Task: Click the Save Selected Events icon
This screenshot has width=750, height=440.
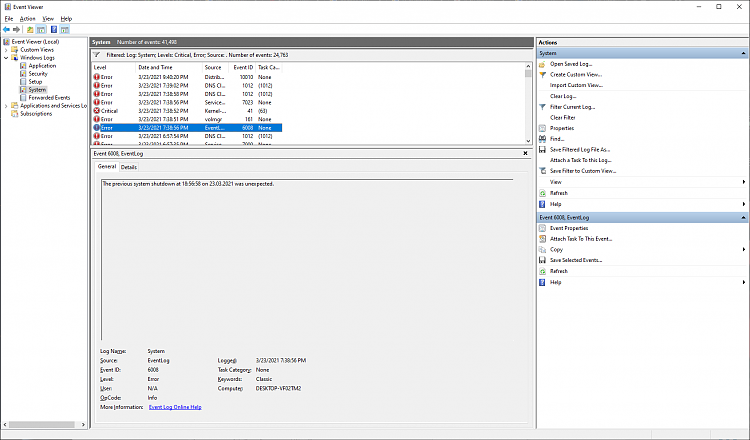Action: tap(542, 260)
